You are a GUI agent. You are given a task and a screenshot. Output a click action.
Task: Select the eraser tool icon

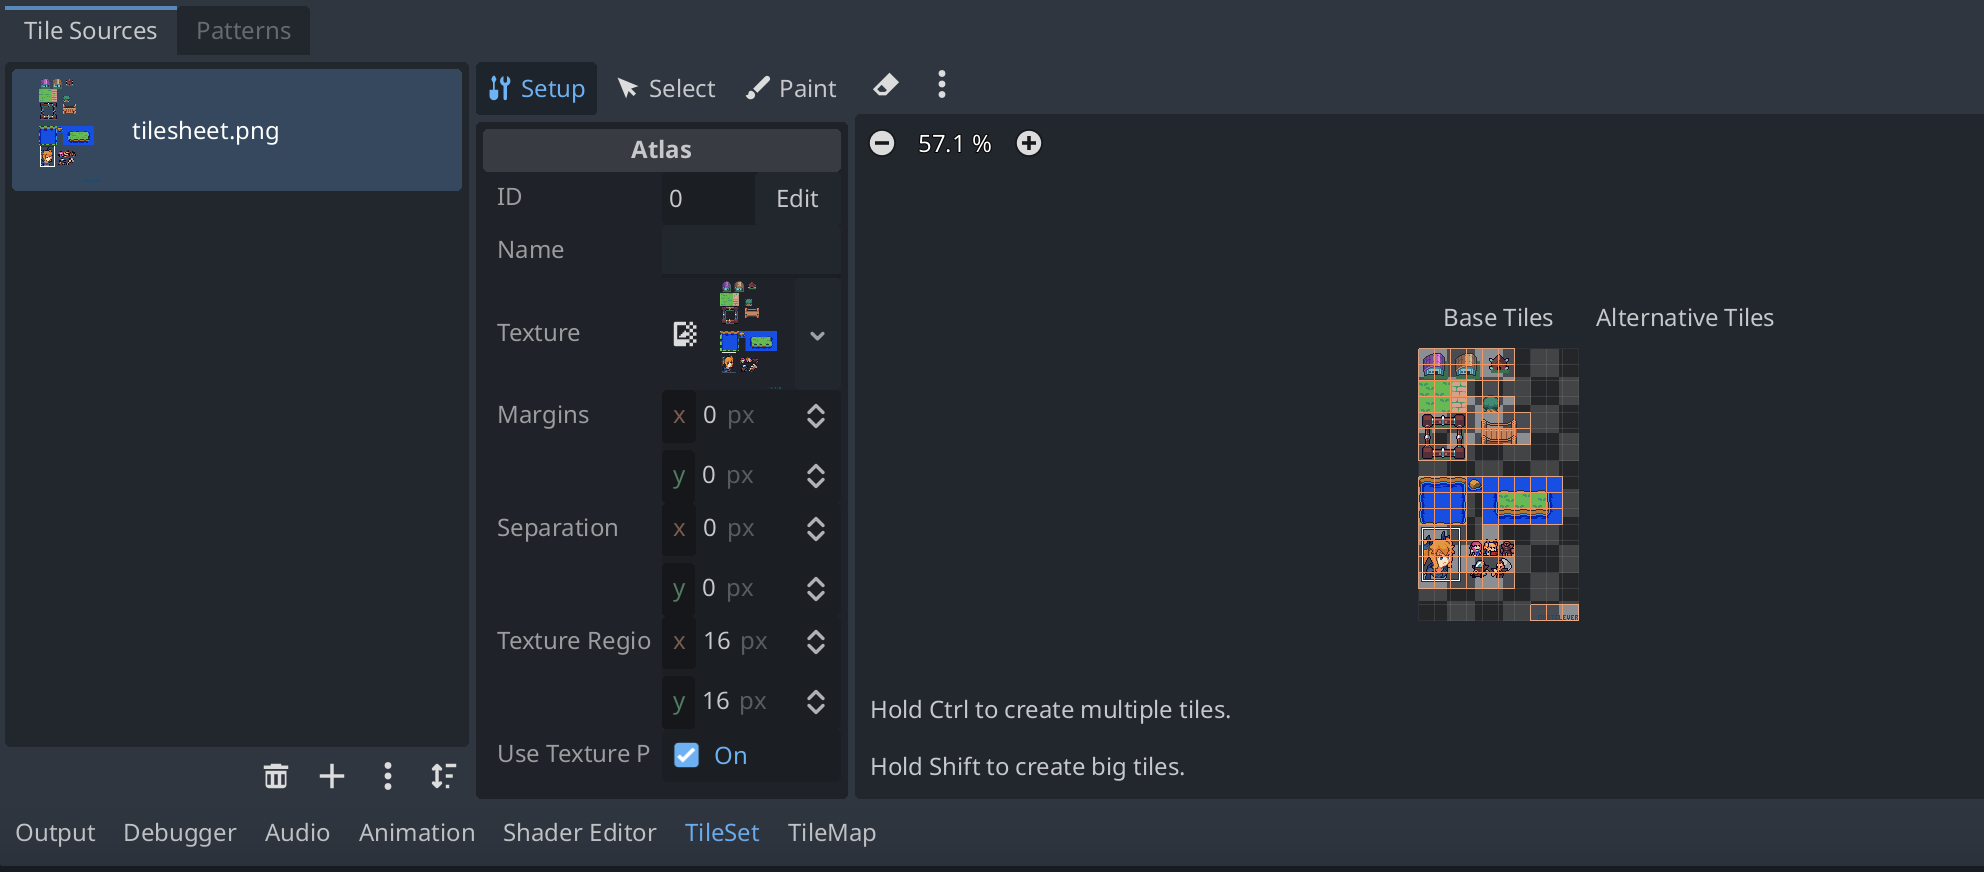point(885,86)
